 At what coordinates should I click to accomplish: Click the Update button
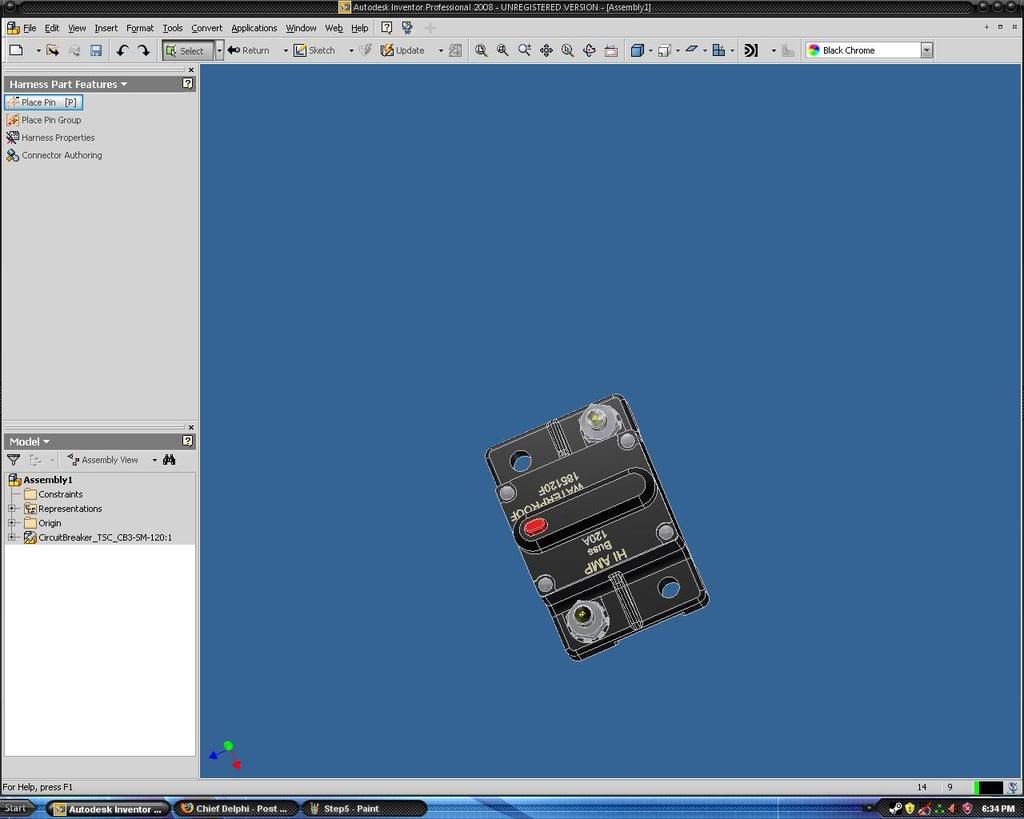click(x=402, y=50)
